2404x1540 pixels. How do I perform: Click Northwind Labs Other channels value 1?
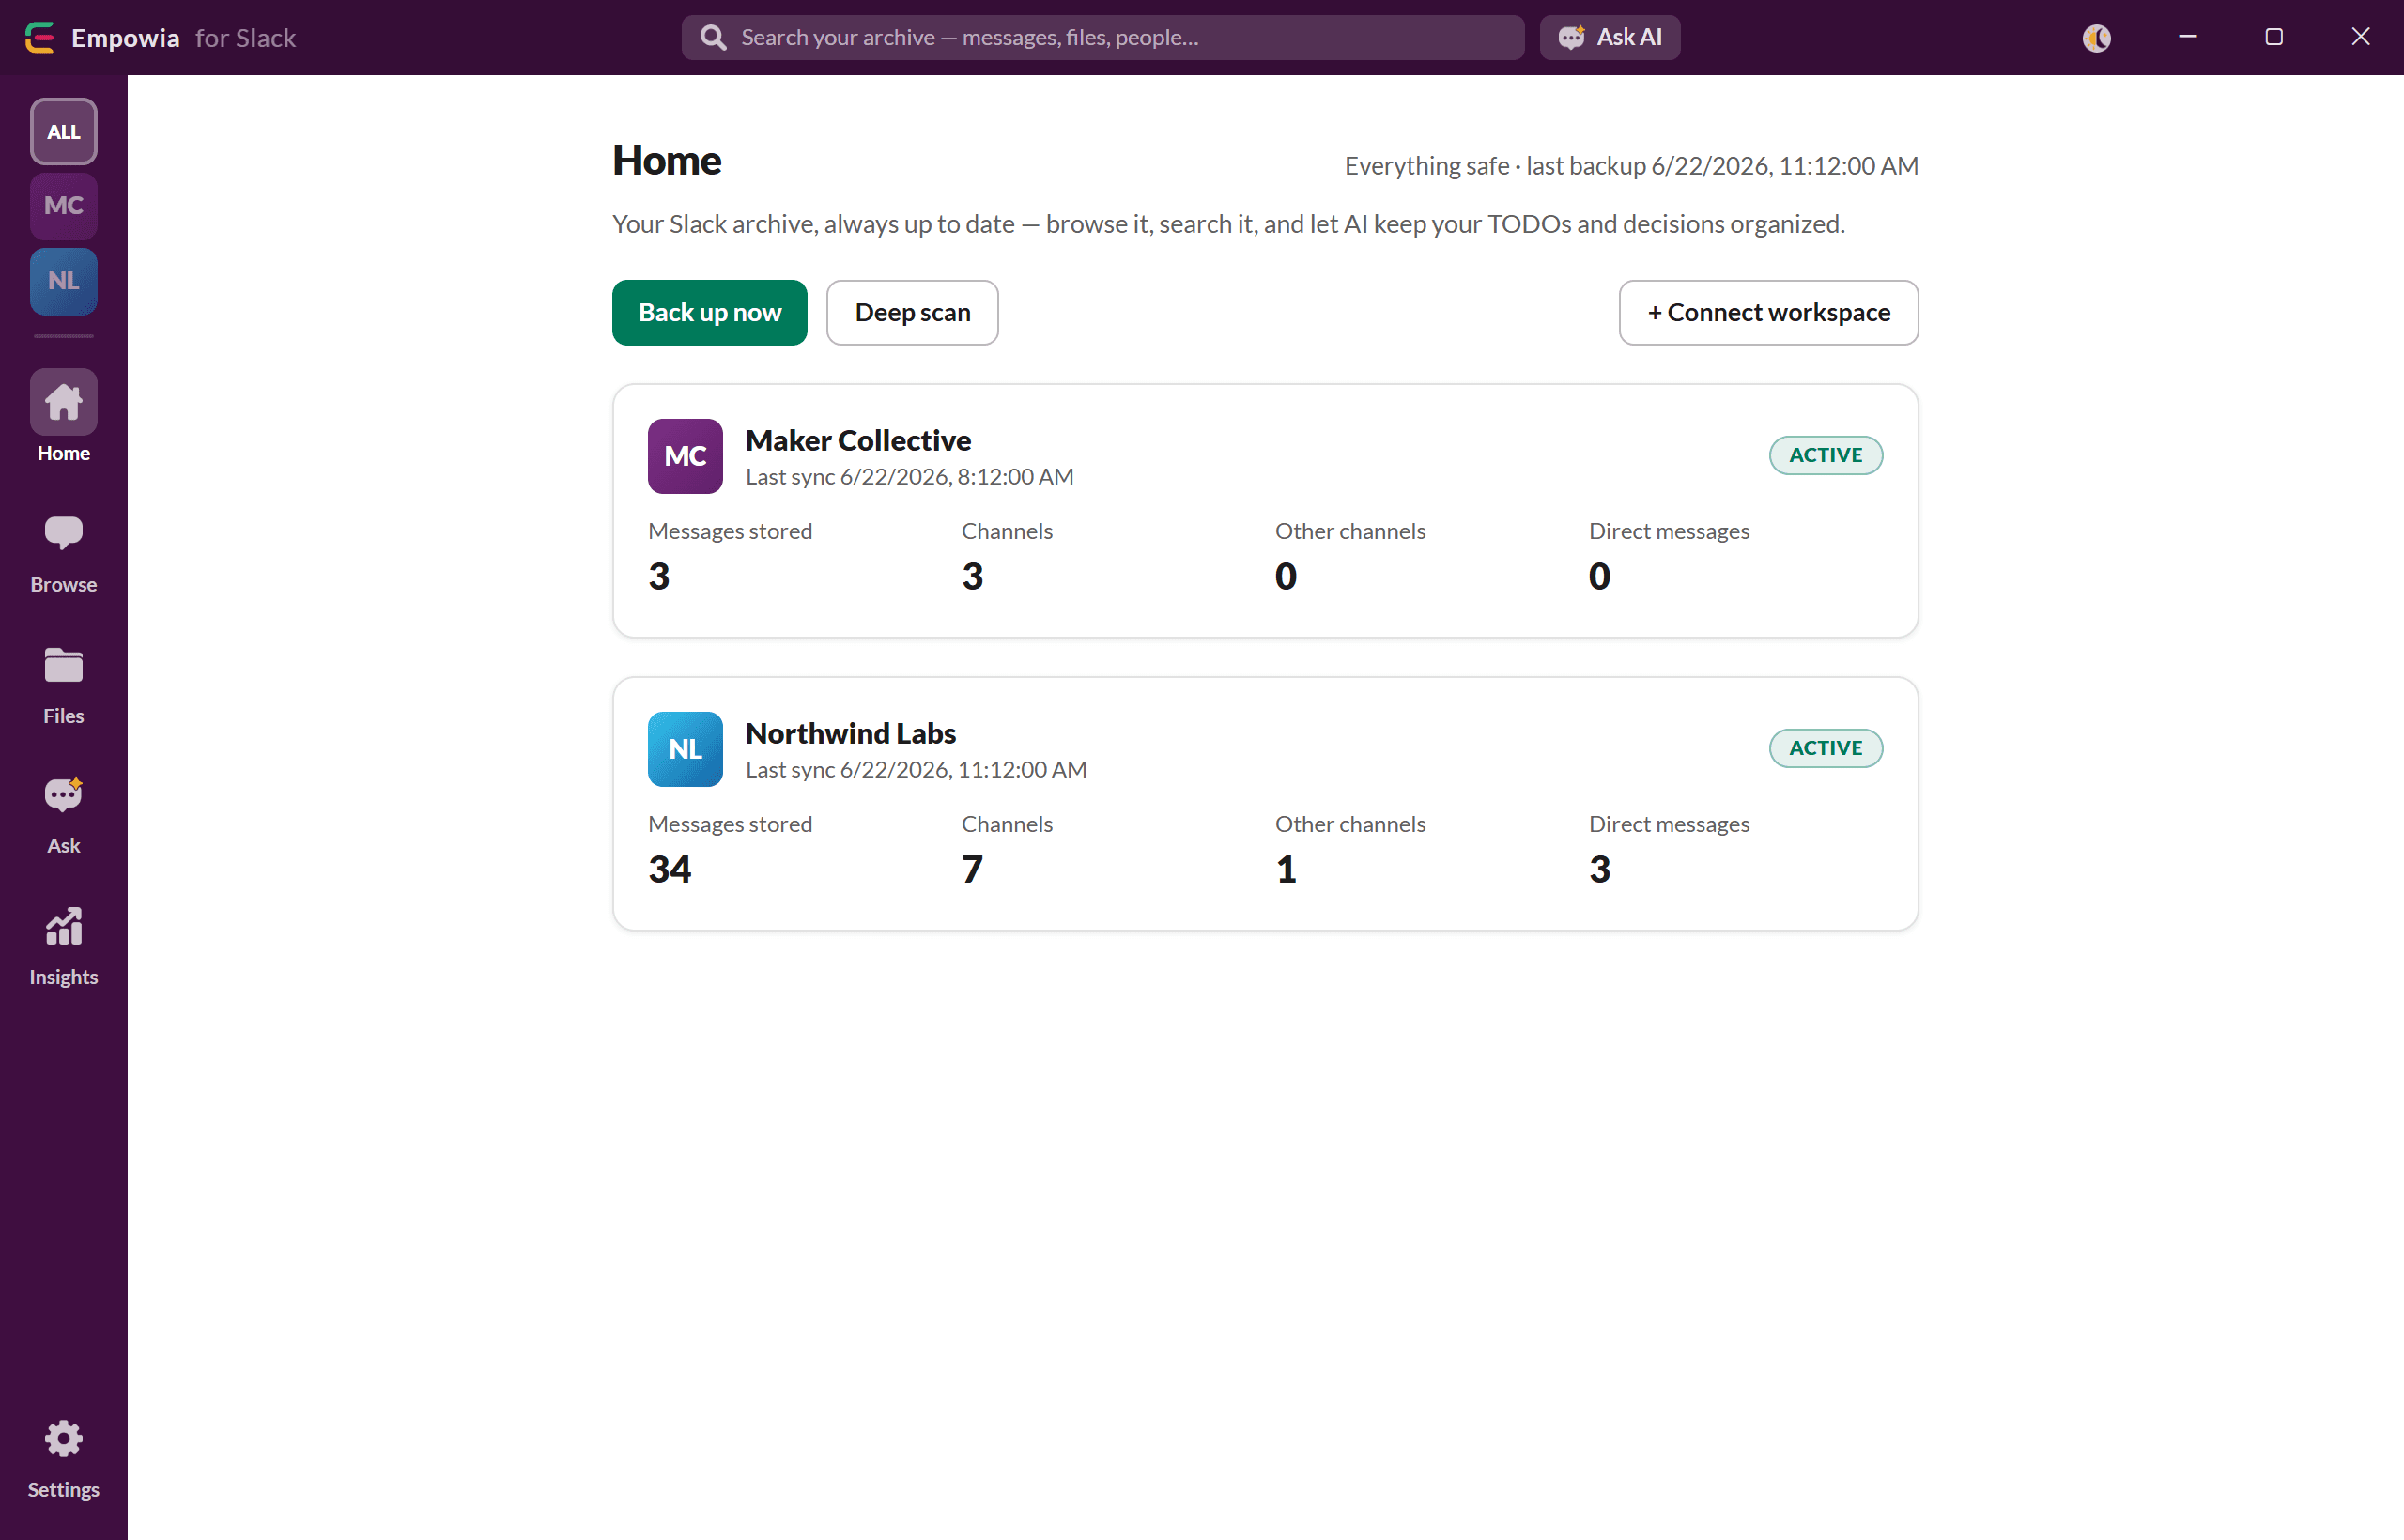(1286, 869)
